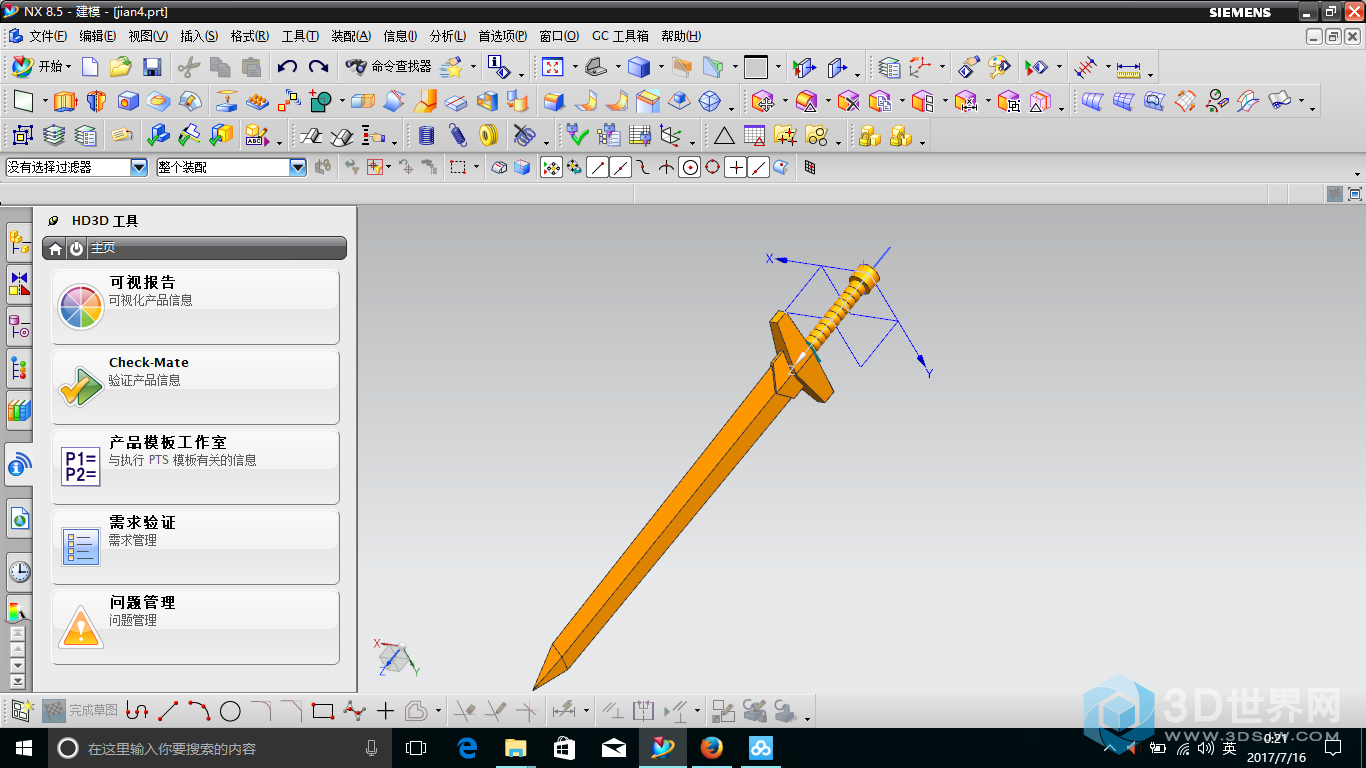The image size is (1366, 768).
Task: Toggle the Arc Center snap option
Action: pos(689,168)
